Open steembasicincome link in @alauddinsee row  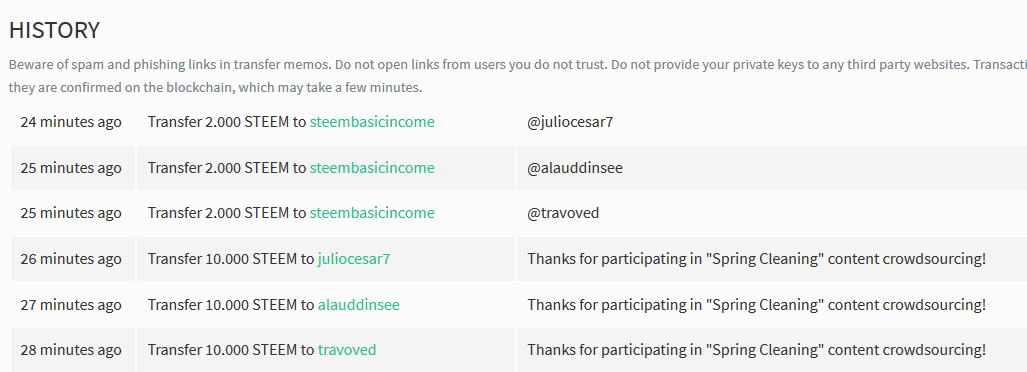(x=372, y=168)
